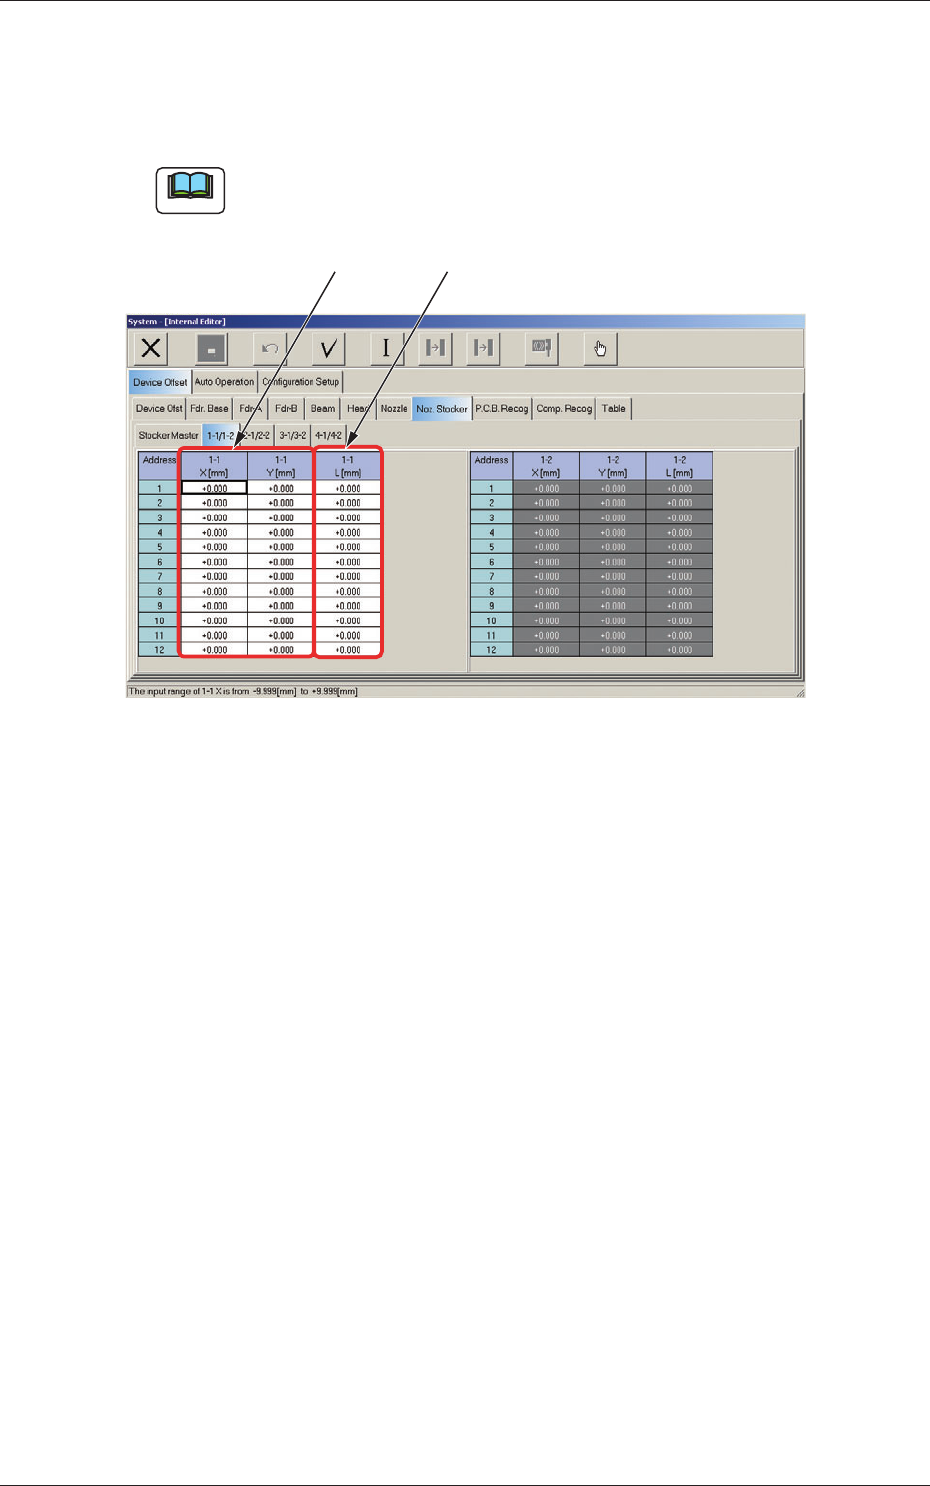Click the 1-1 X[mm] column header
The image size is (930, 1486).
214,466
